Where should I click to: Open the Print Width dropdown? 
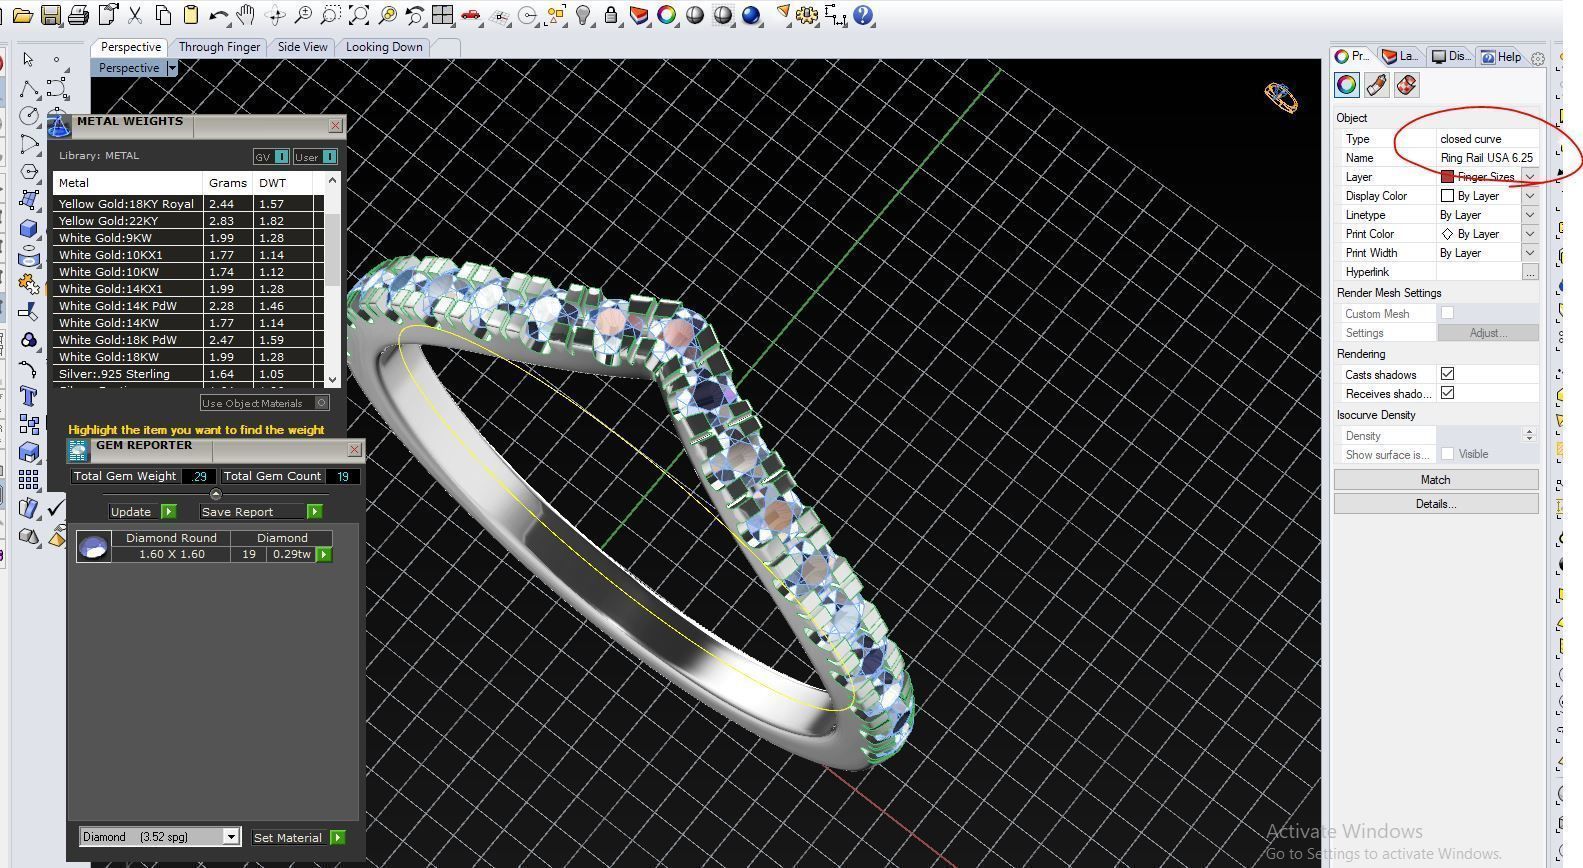pyautogui.click(x=1530, y=253)
